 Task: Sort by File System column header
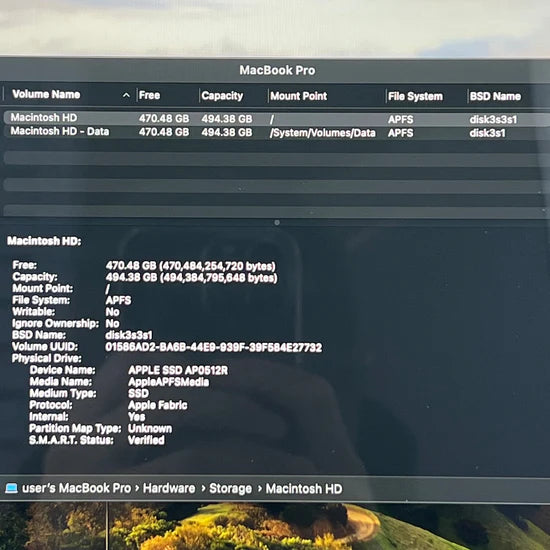point(415,96)
